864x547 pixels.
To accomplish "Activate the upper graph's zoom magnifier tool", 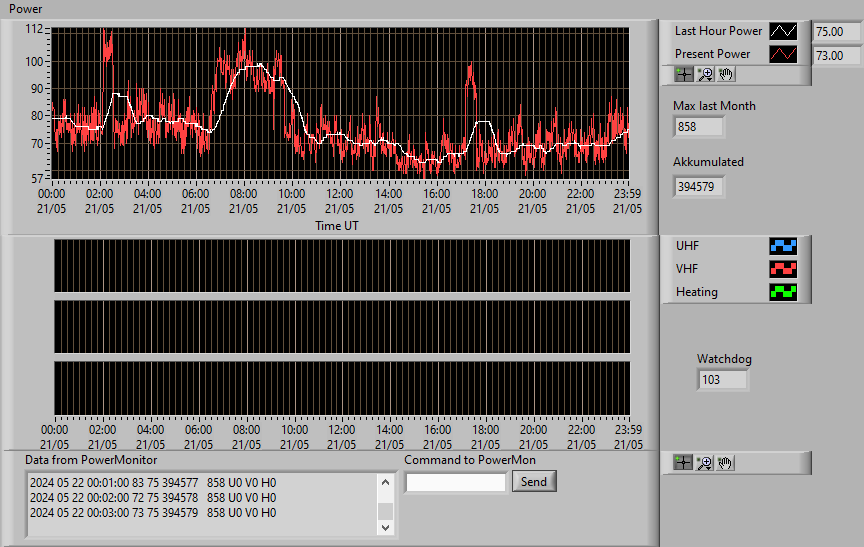I will coord(705,74).
